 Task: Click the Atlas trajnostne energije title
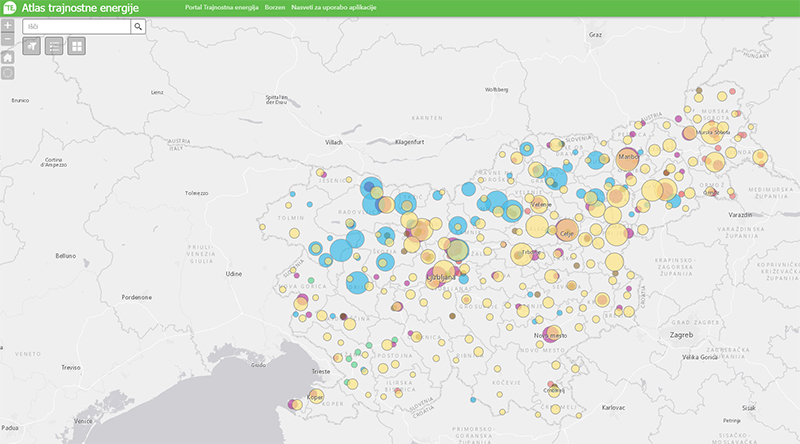[x=80, y=8]
